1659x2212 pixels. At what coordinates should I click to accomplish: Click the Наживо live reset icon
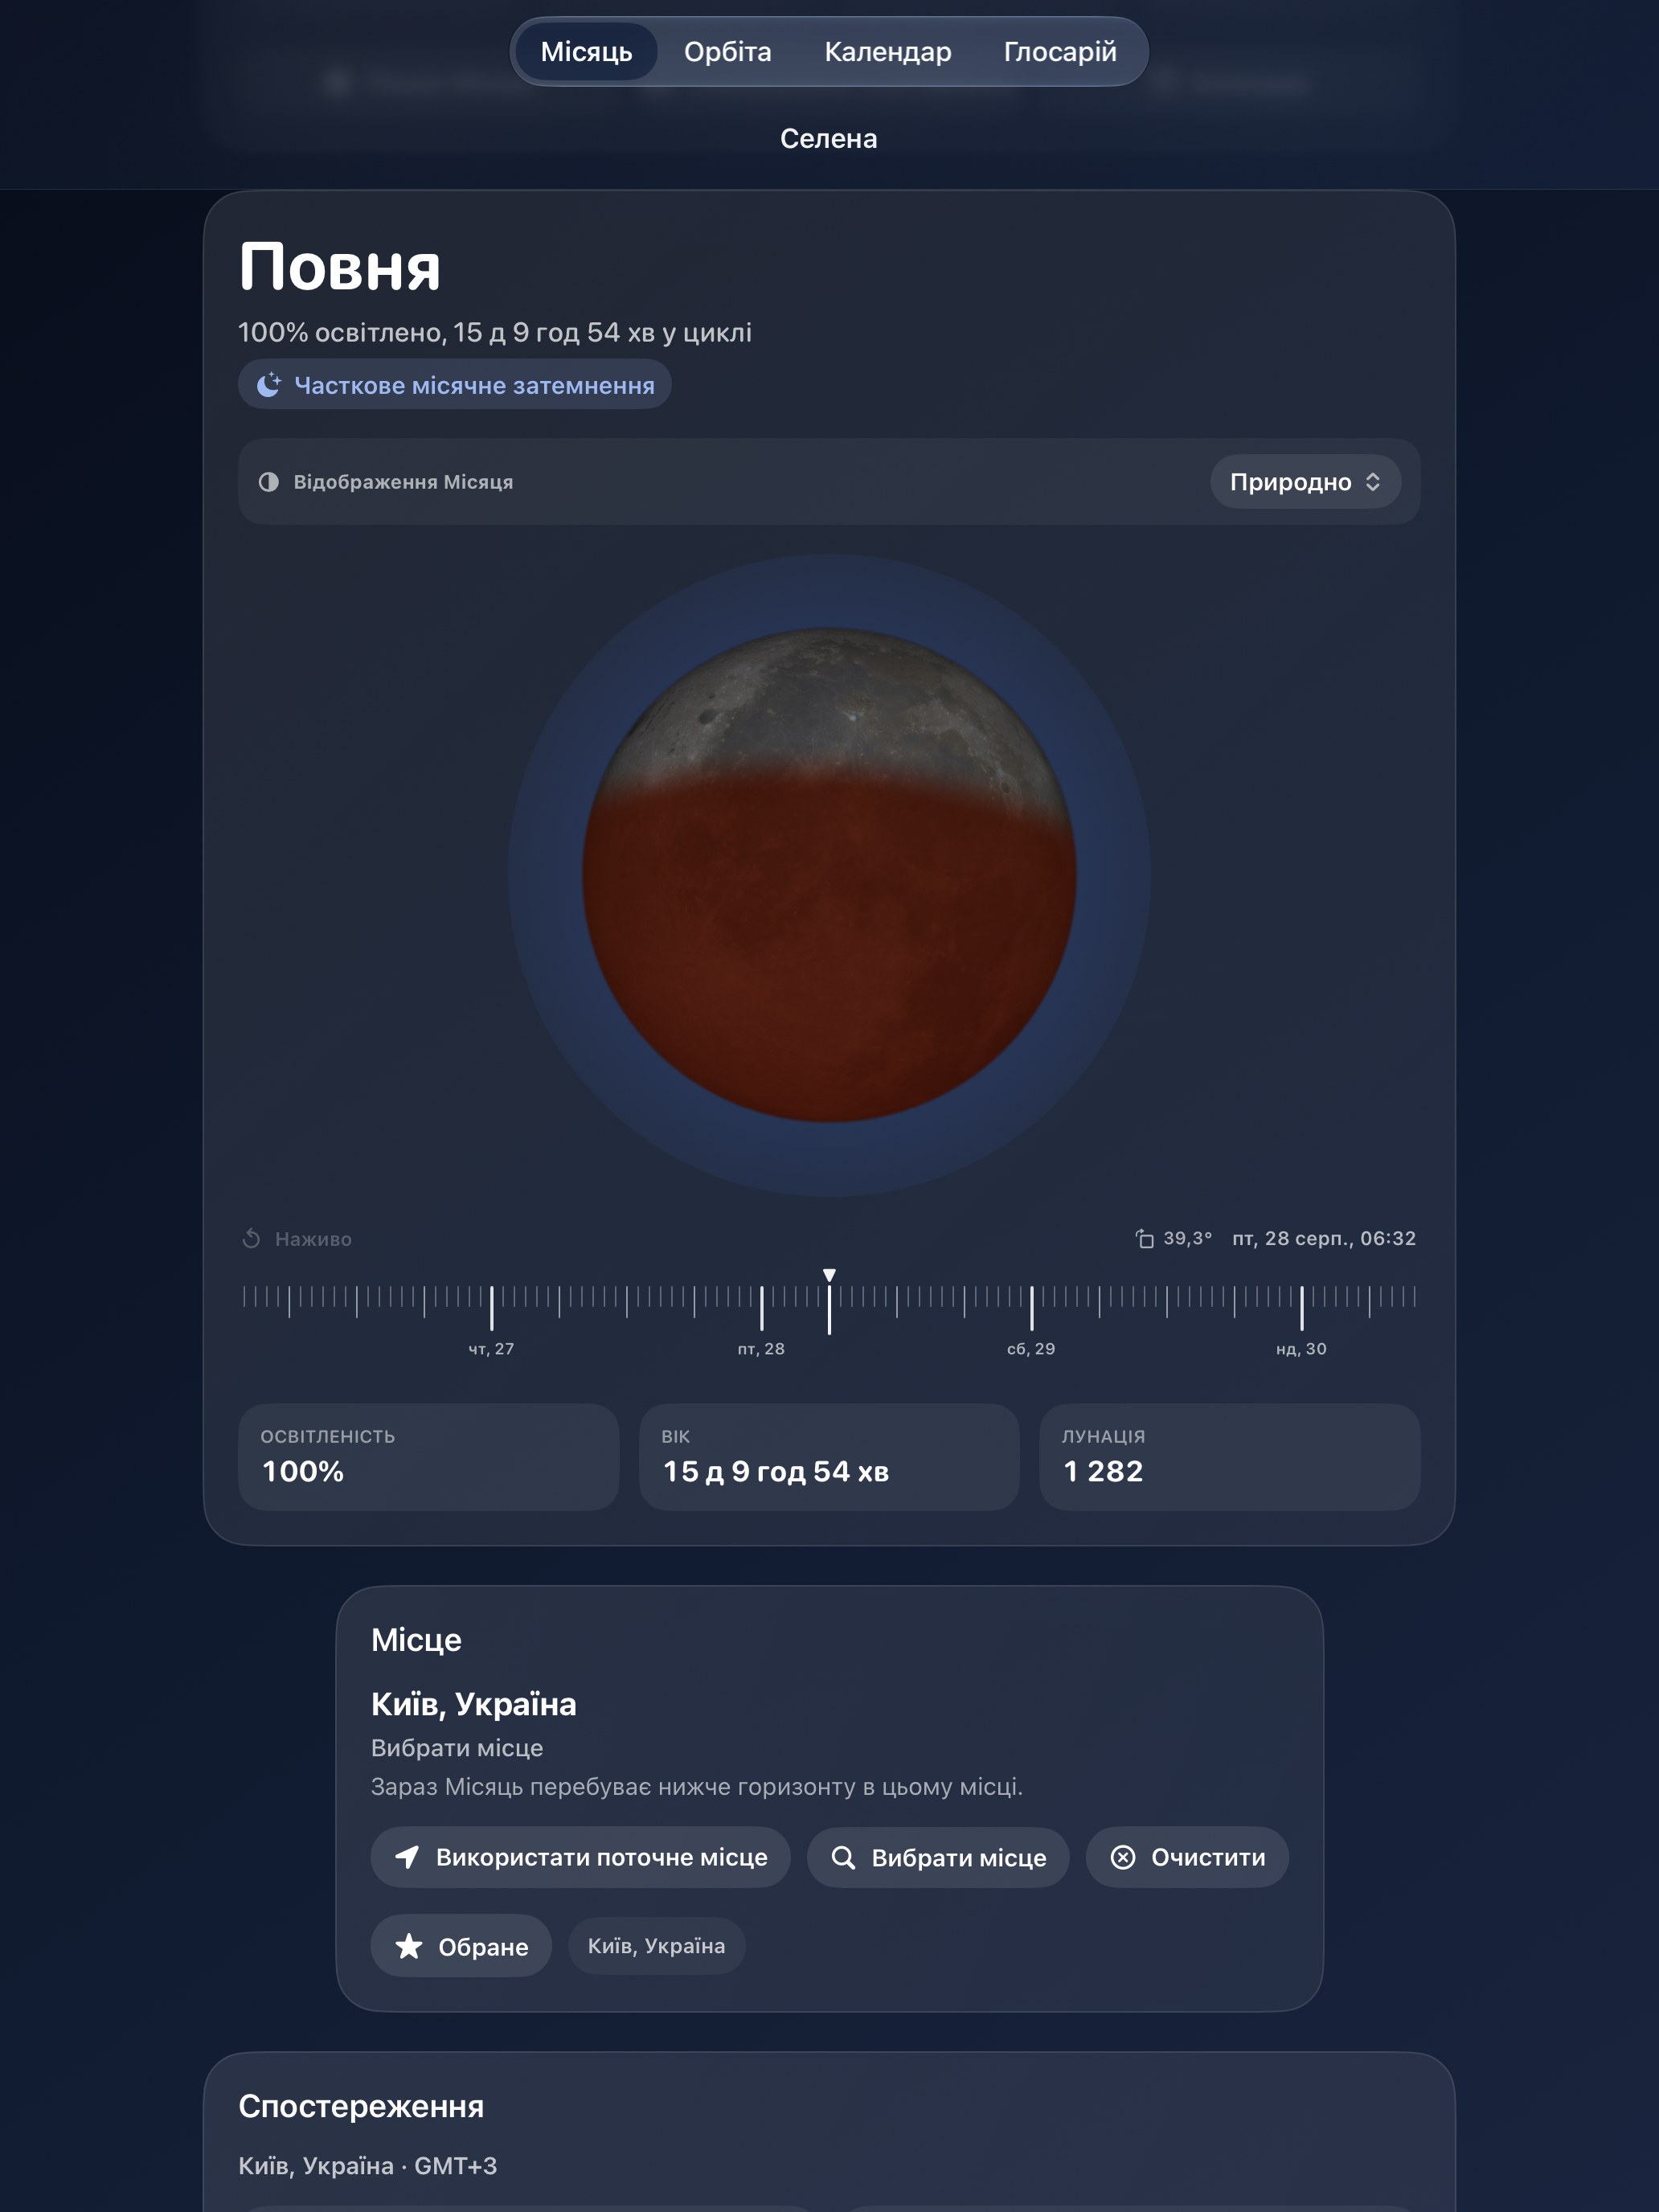point(251,1239)
